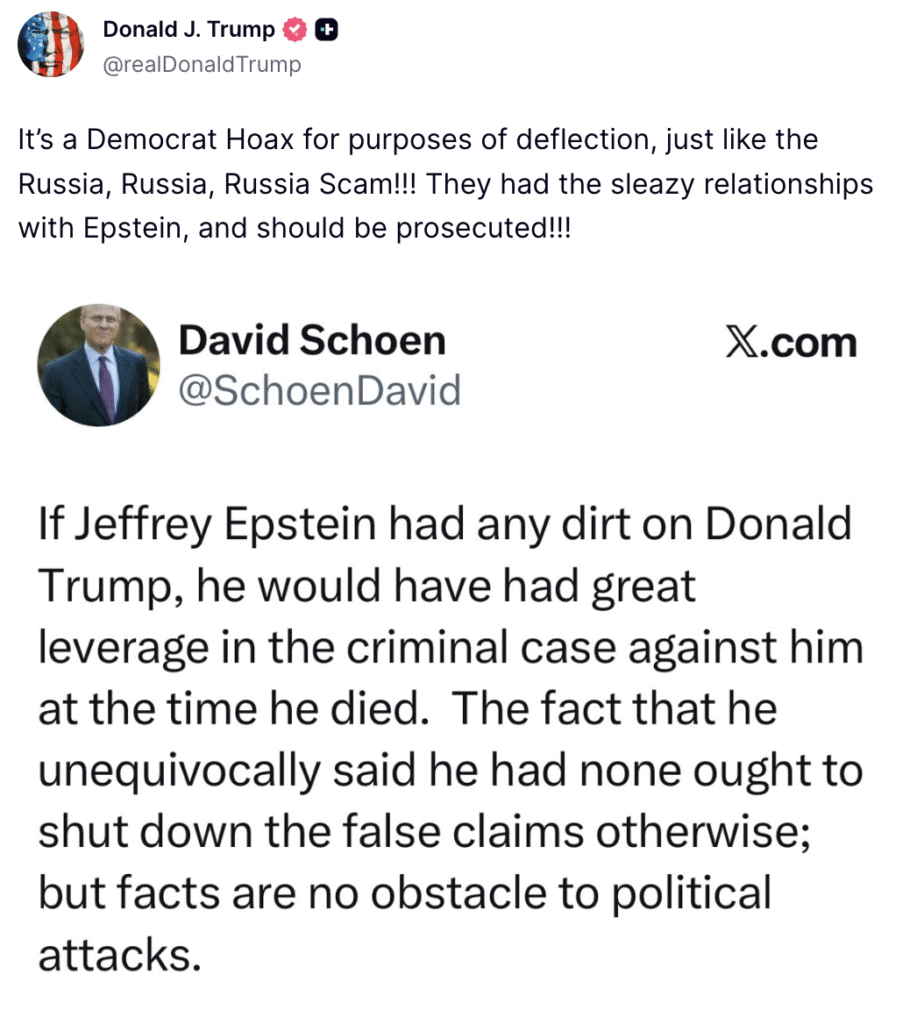Screen dimensions: 917x1024
Task: Click the David Schoen author name
Action: (x=311, y=342)
